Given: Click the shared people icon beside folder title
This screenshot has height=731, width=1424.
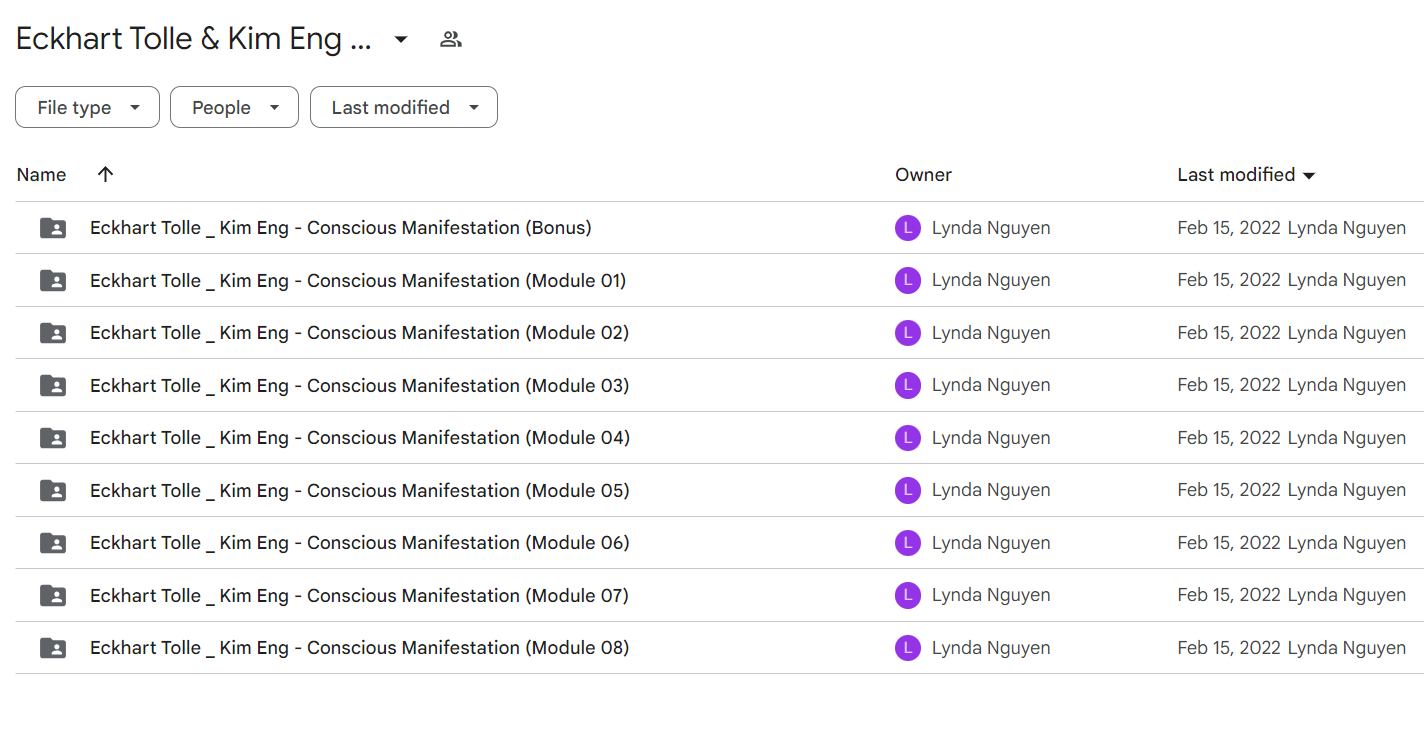Looking at the screenshot, I should click(x=451, y=40).
